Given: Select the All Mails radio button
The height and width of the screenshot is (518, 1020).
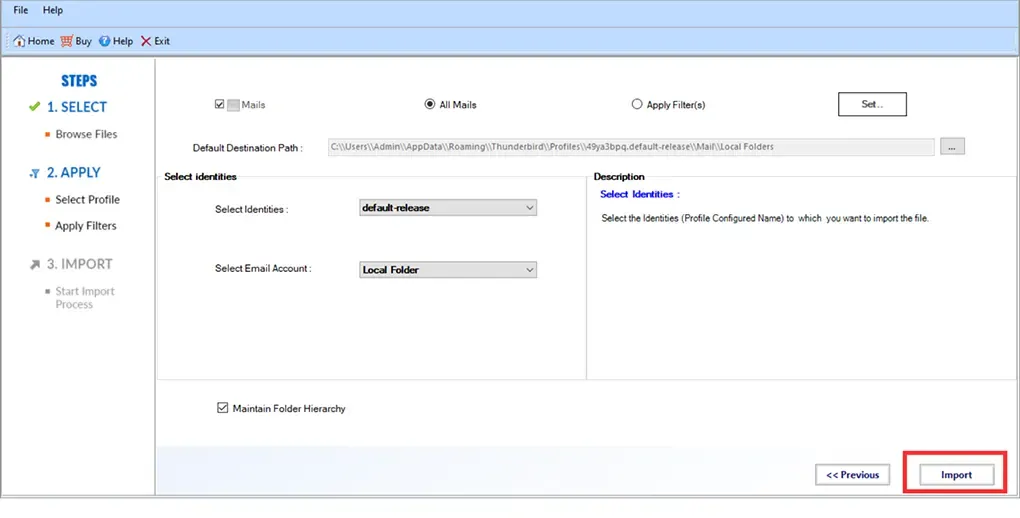Looking at the screenshot, I should click(429, 104).
